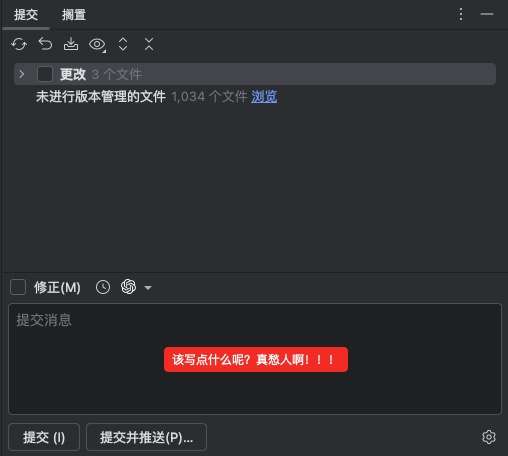Click the 提交 (I) commit button
The image size is (508, 456).
tap(44, 437)
